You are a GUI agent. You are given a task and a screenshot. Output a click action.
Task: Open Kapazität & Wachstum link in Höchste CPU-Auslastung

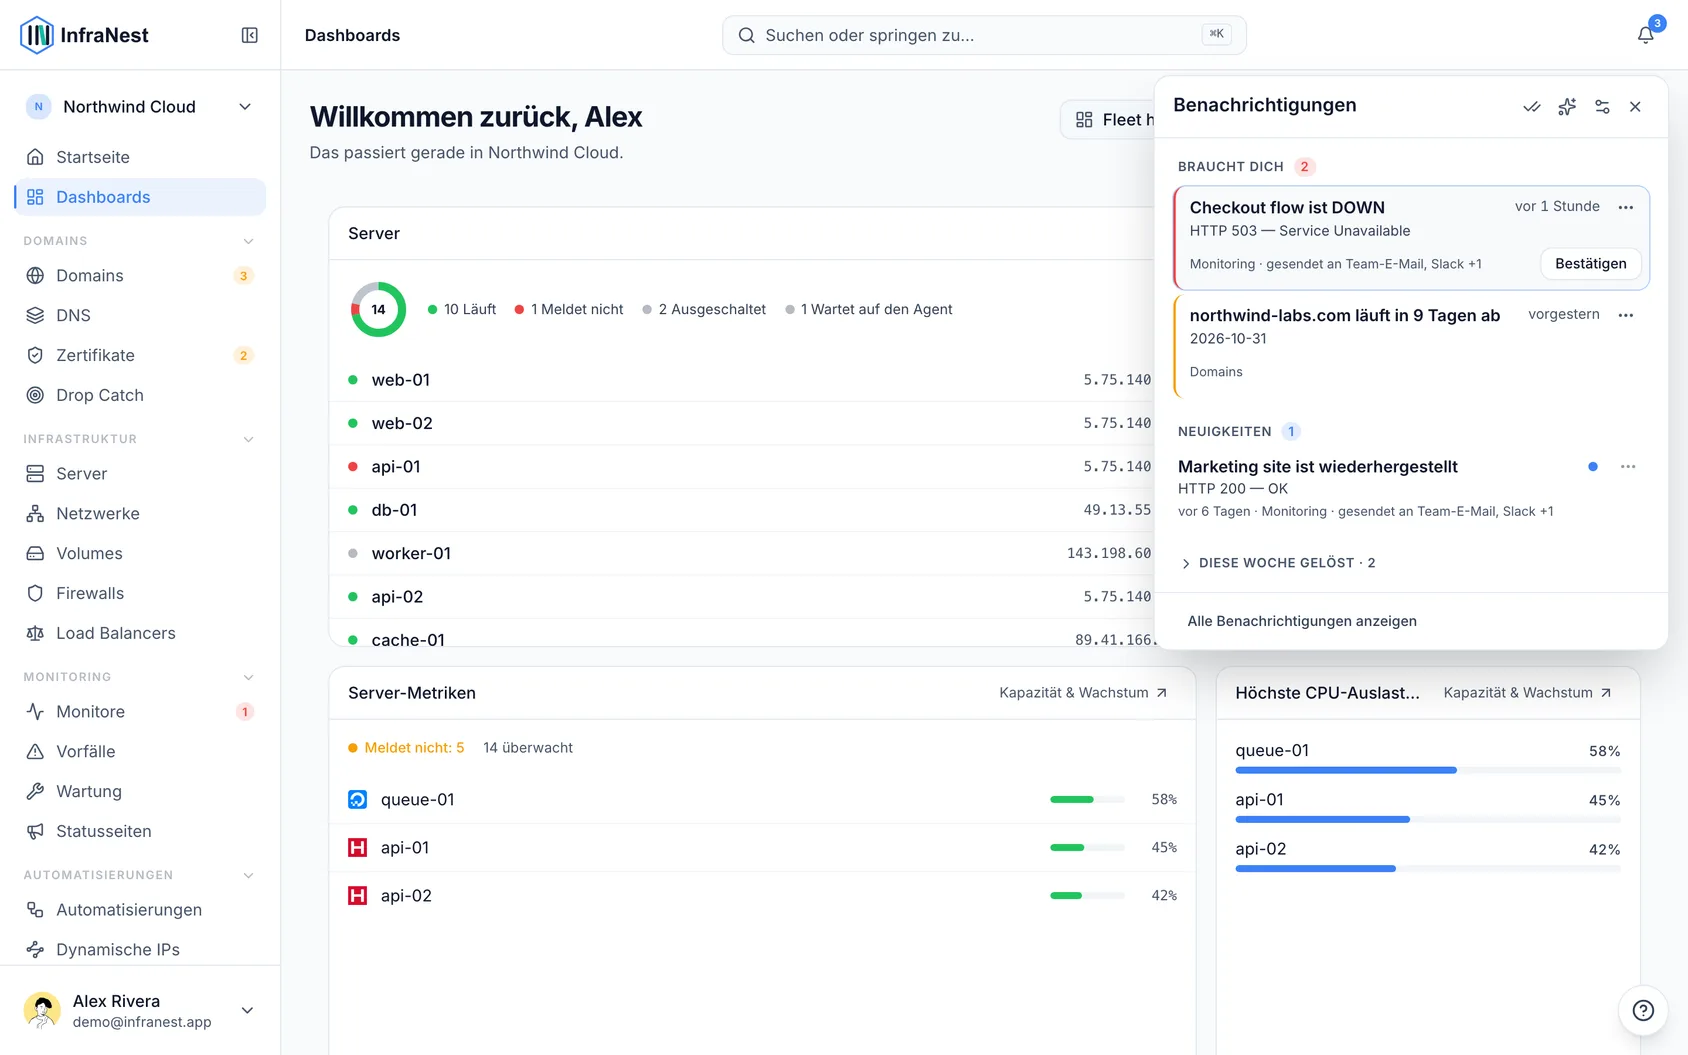tap(1527, 693)
